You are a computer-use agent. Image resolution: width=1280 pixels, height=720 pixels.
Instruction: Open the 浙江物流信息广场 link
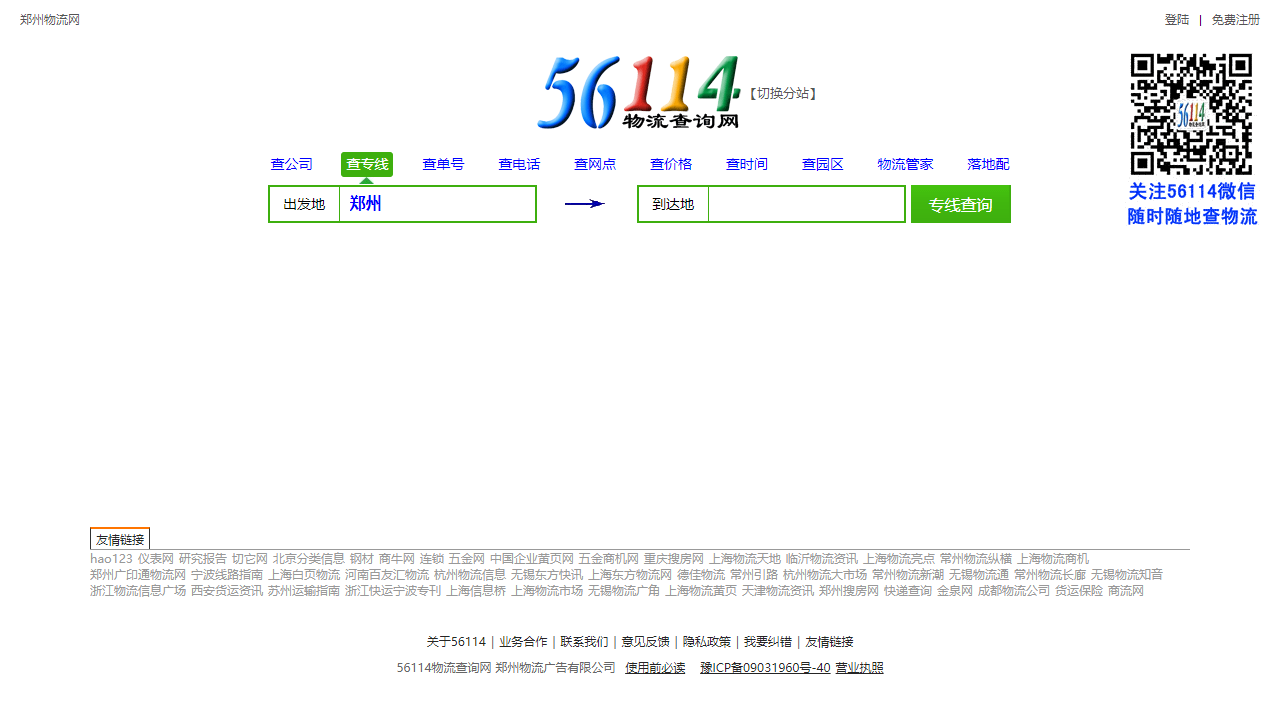pyautogui.click(x=138, y=591)
